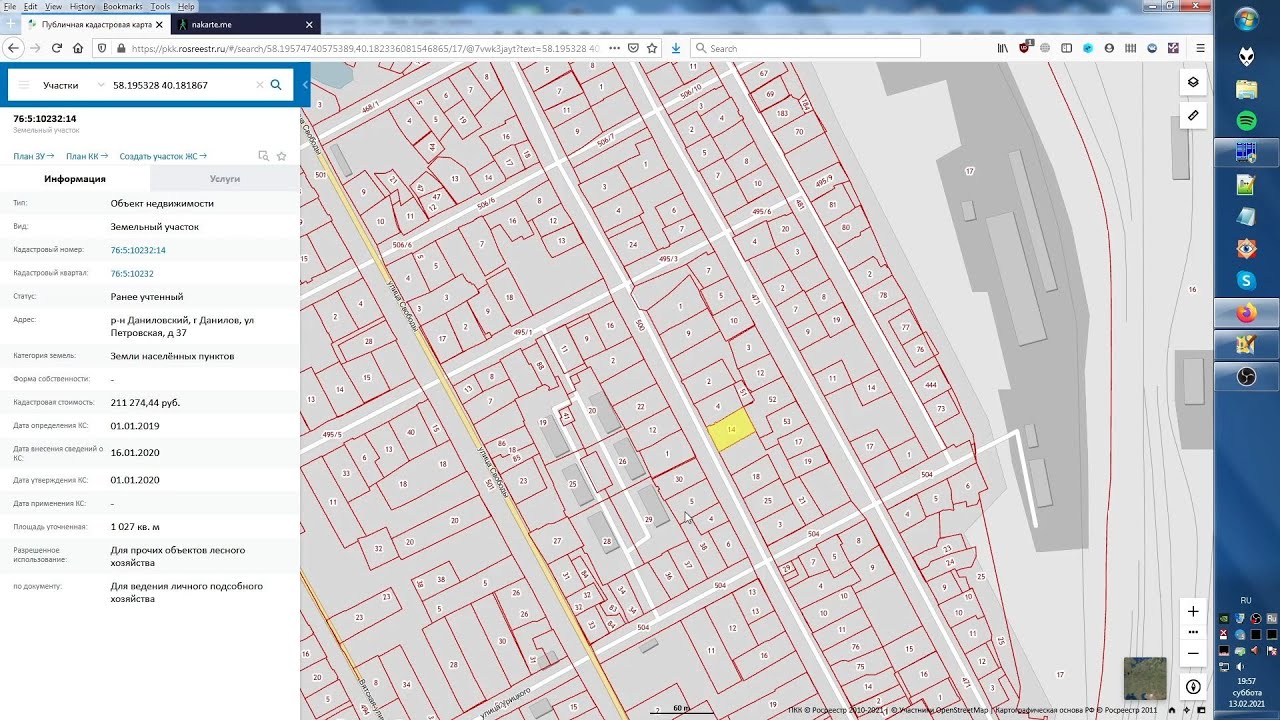Viewport: 1280px width, 720px height.
Task: Open the hamburger menu beside Участки
Action: (24, 85)
